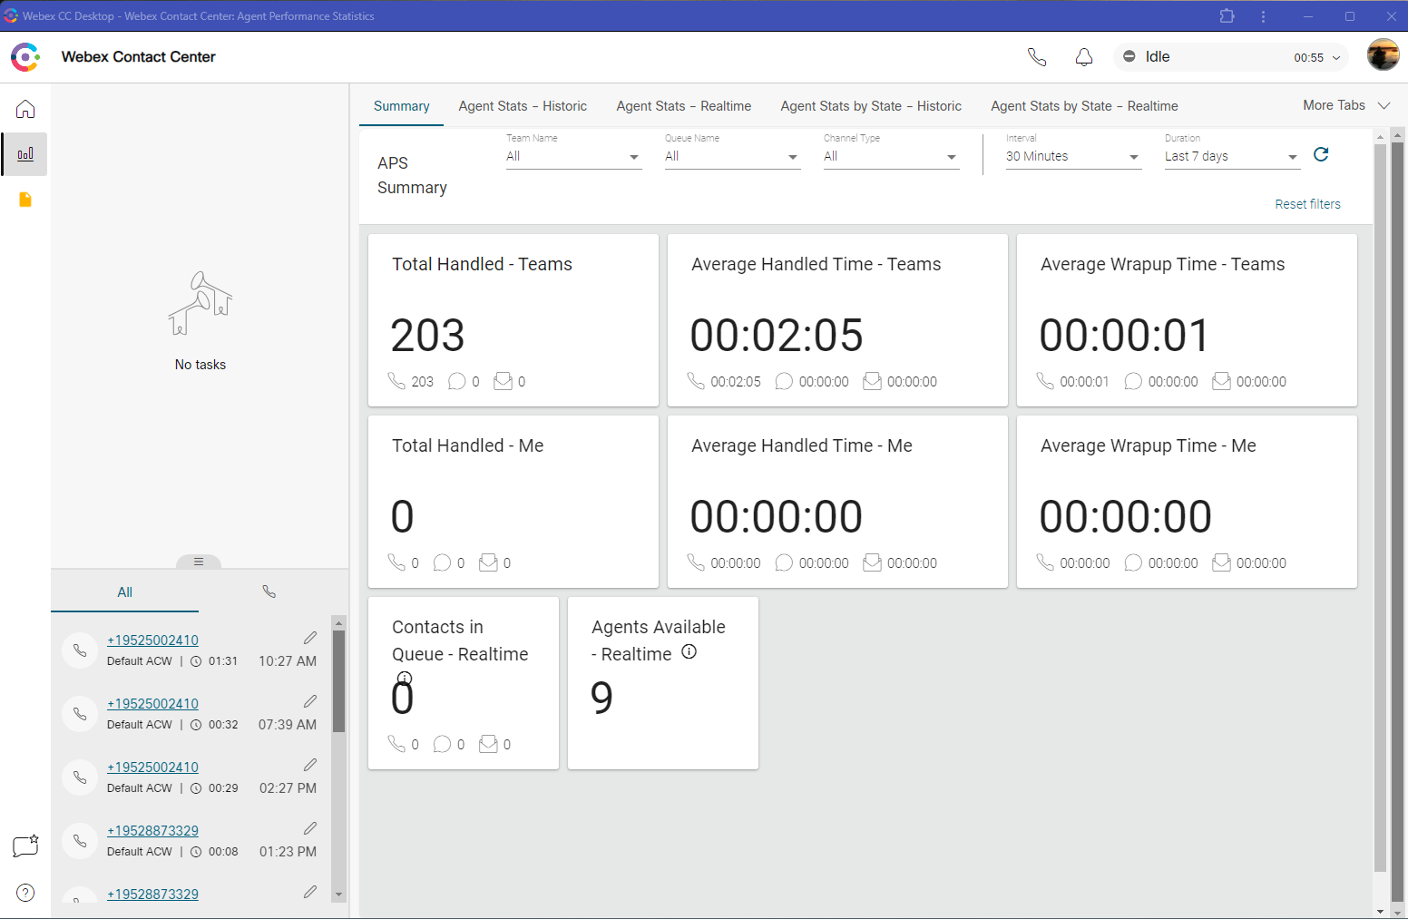
Task: Open number +19525002410 from 02:27 PM
Action: pos(153,767)
